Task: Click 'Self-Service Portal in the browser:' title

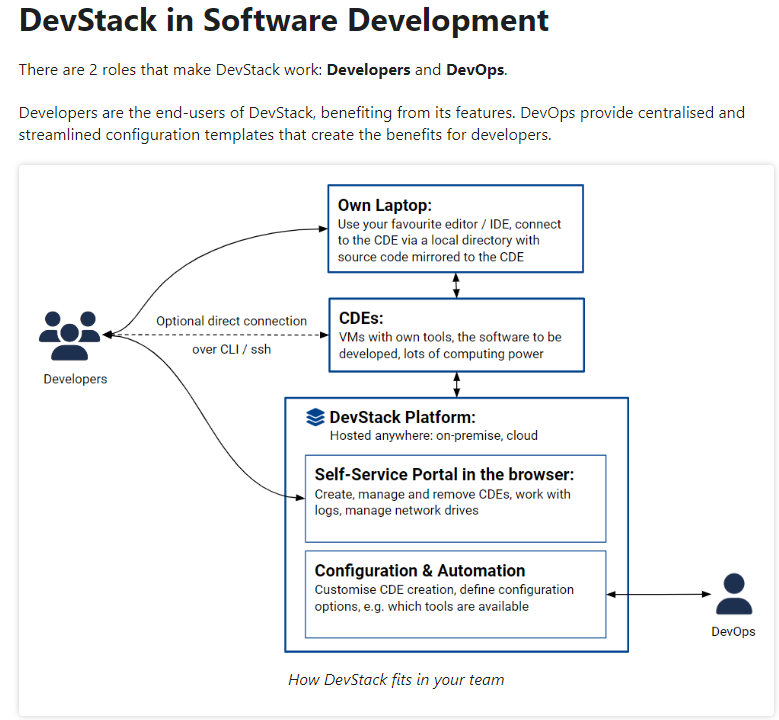Action: (x=444, y=475)
